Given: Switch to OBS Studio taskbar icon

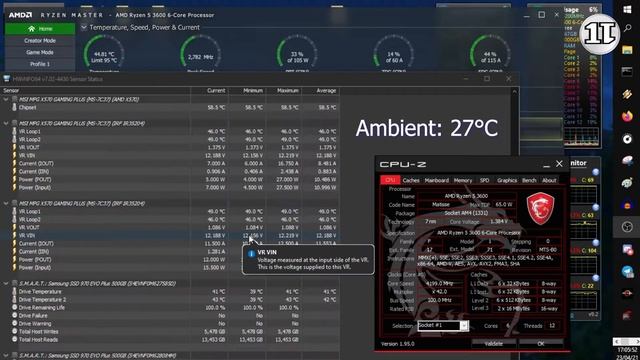Looking at the screenshot, I should tap(627, 227).
